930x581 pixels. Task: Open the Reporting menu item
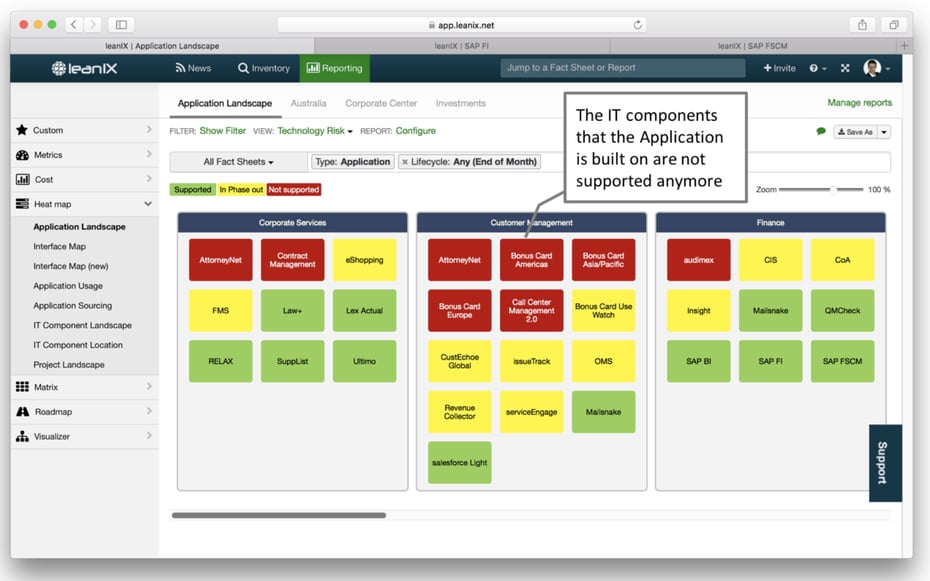(x=335, y=68)
